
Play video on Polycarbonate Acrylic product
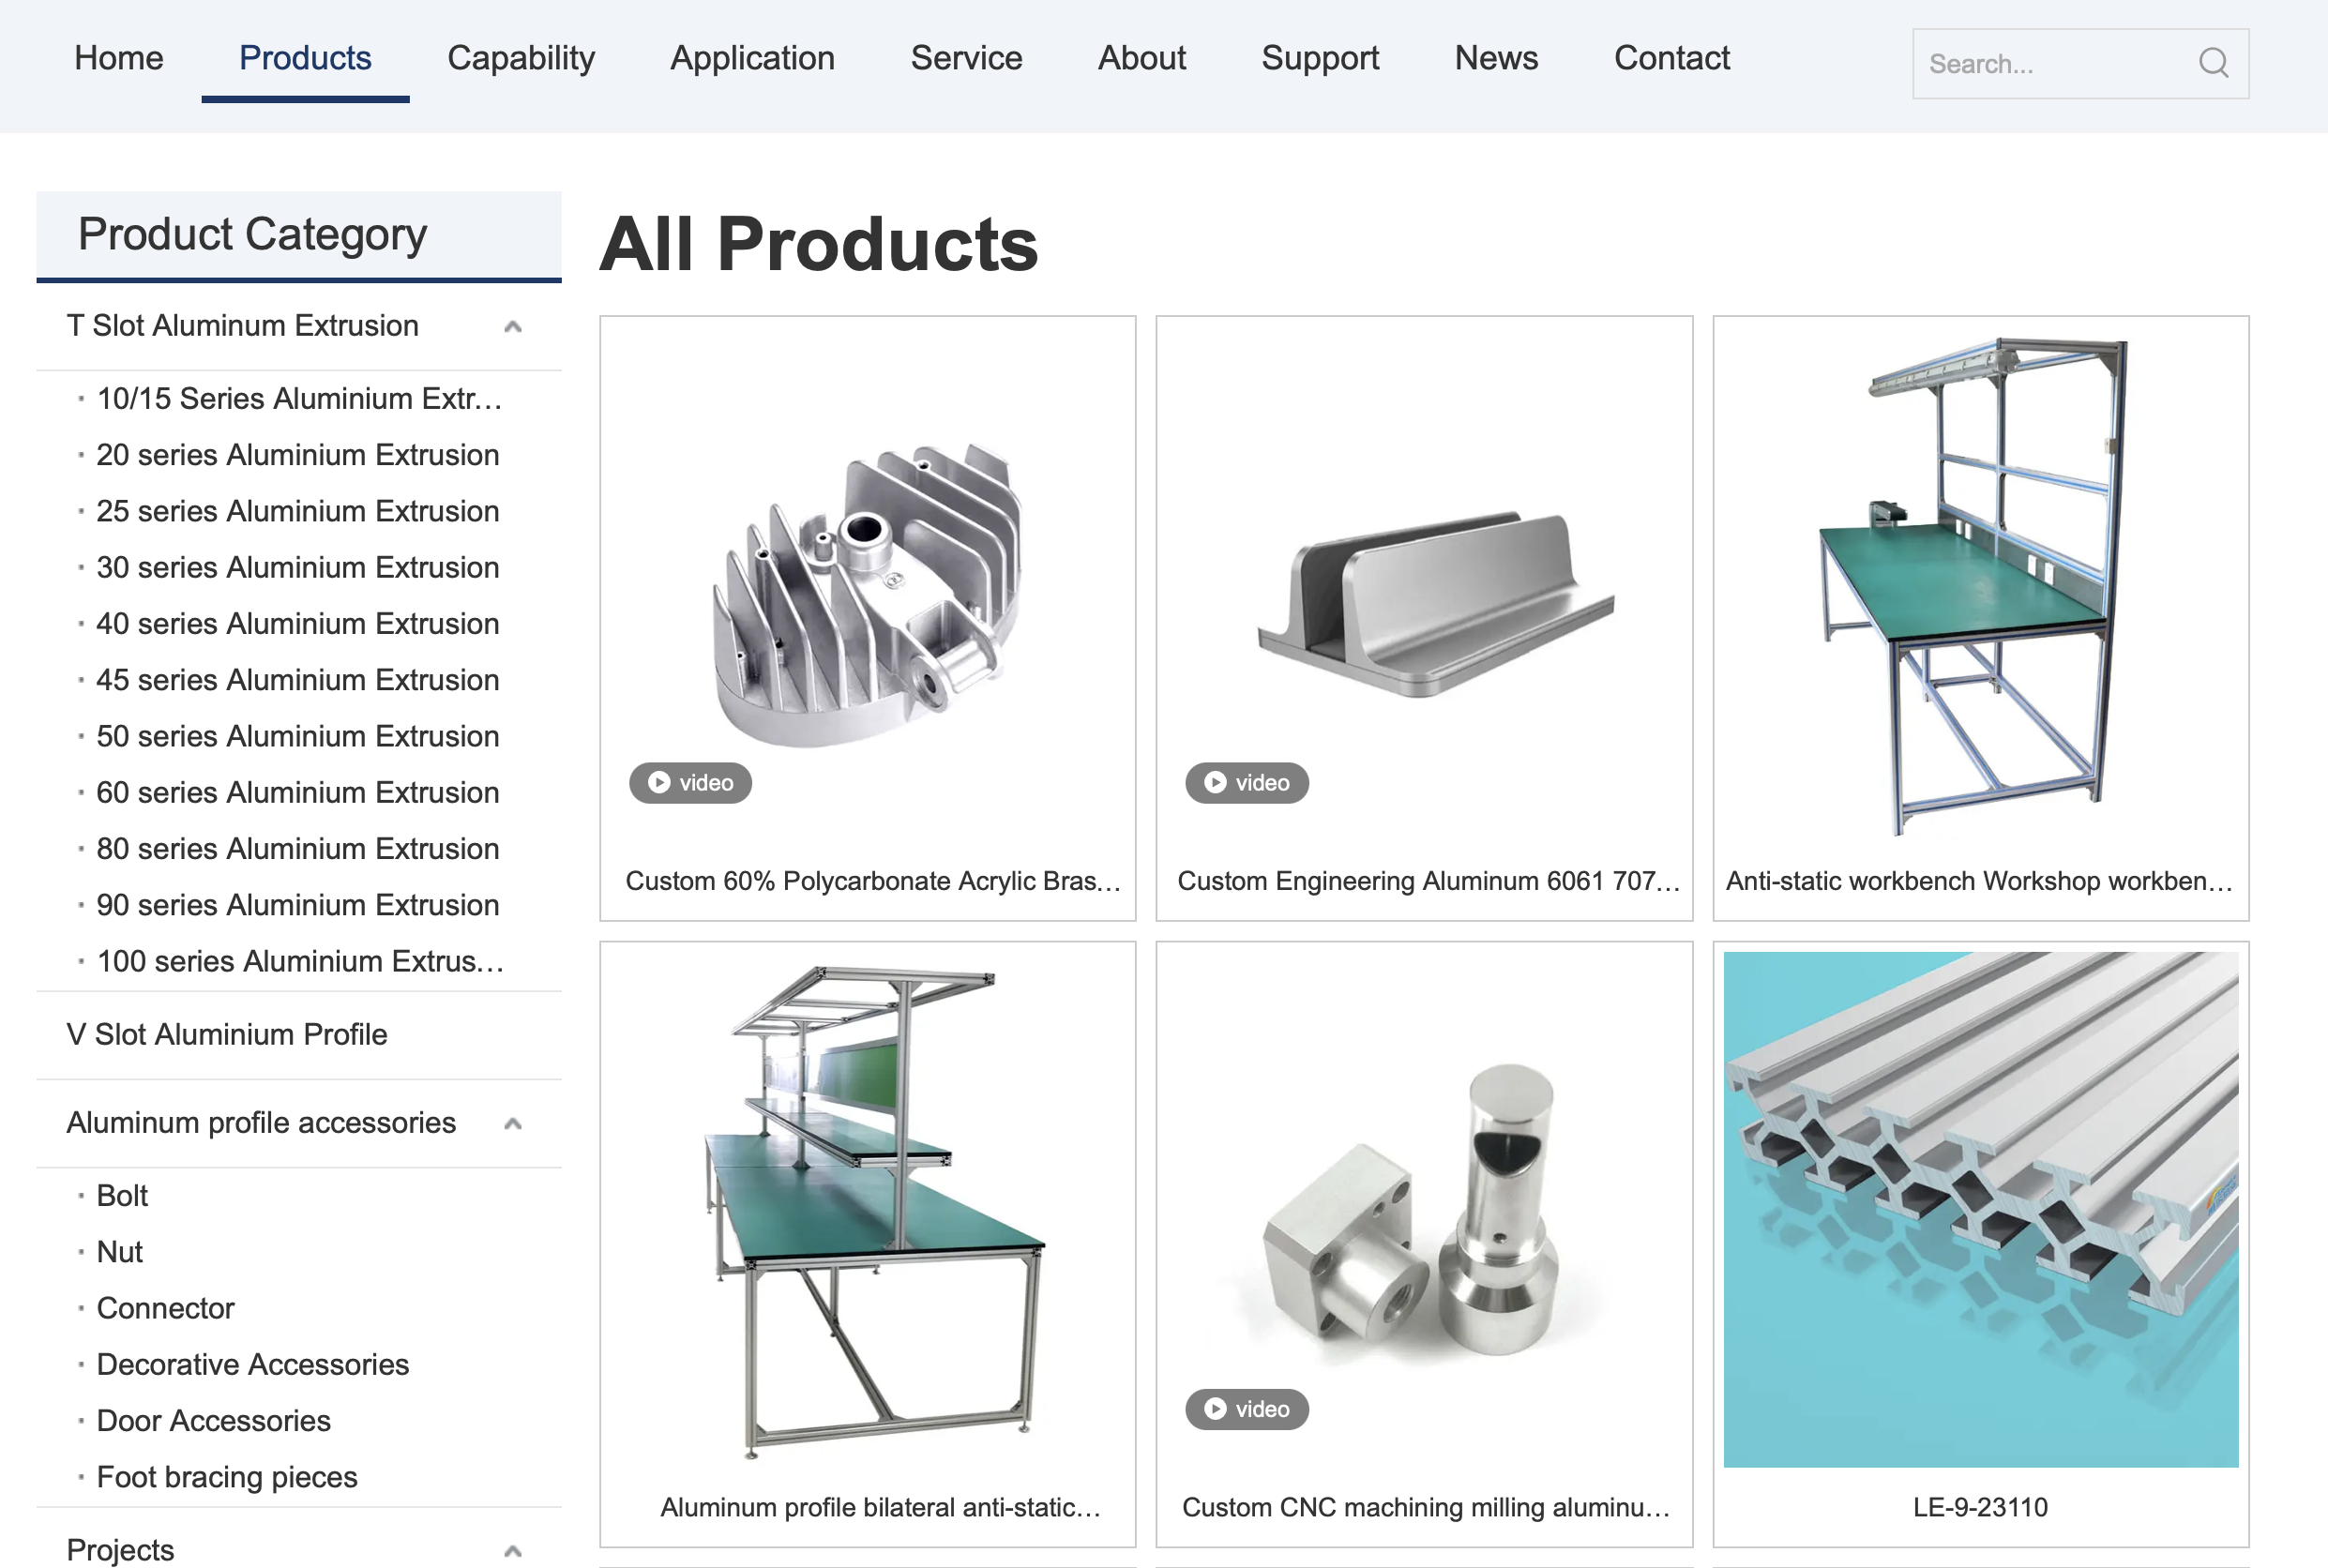pos(690,783)
